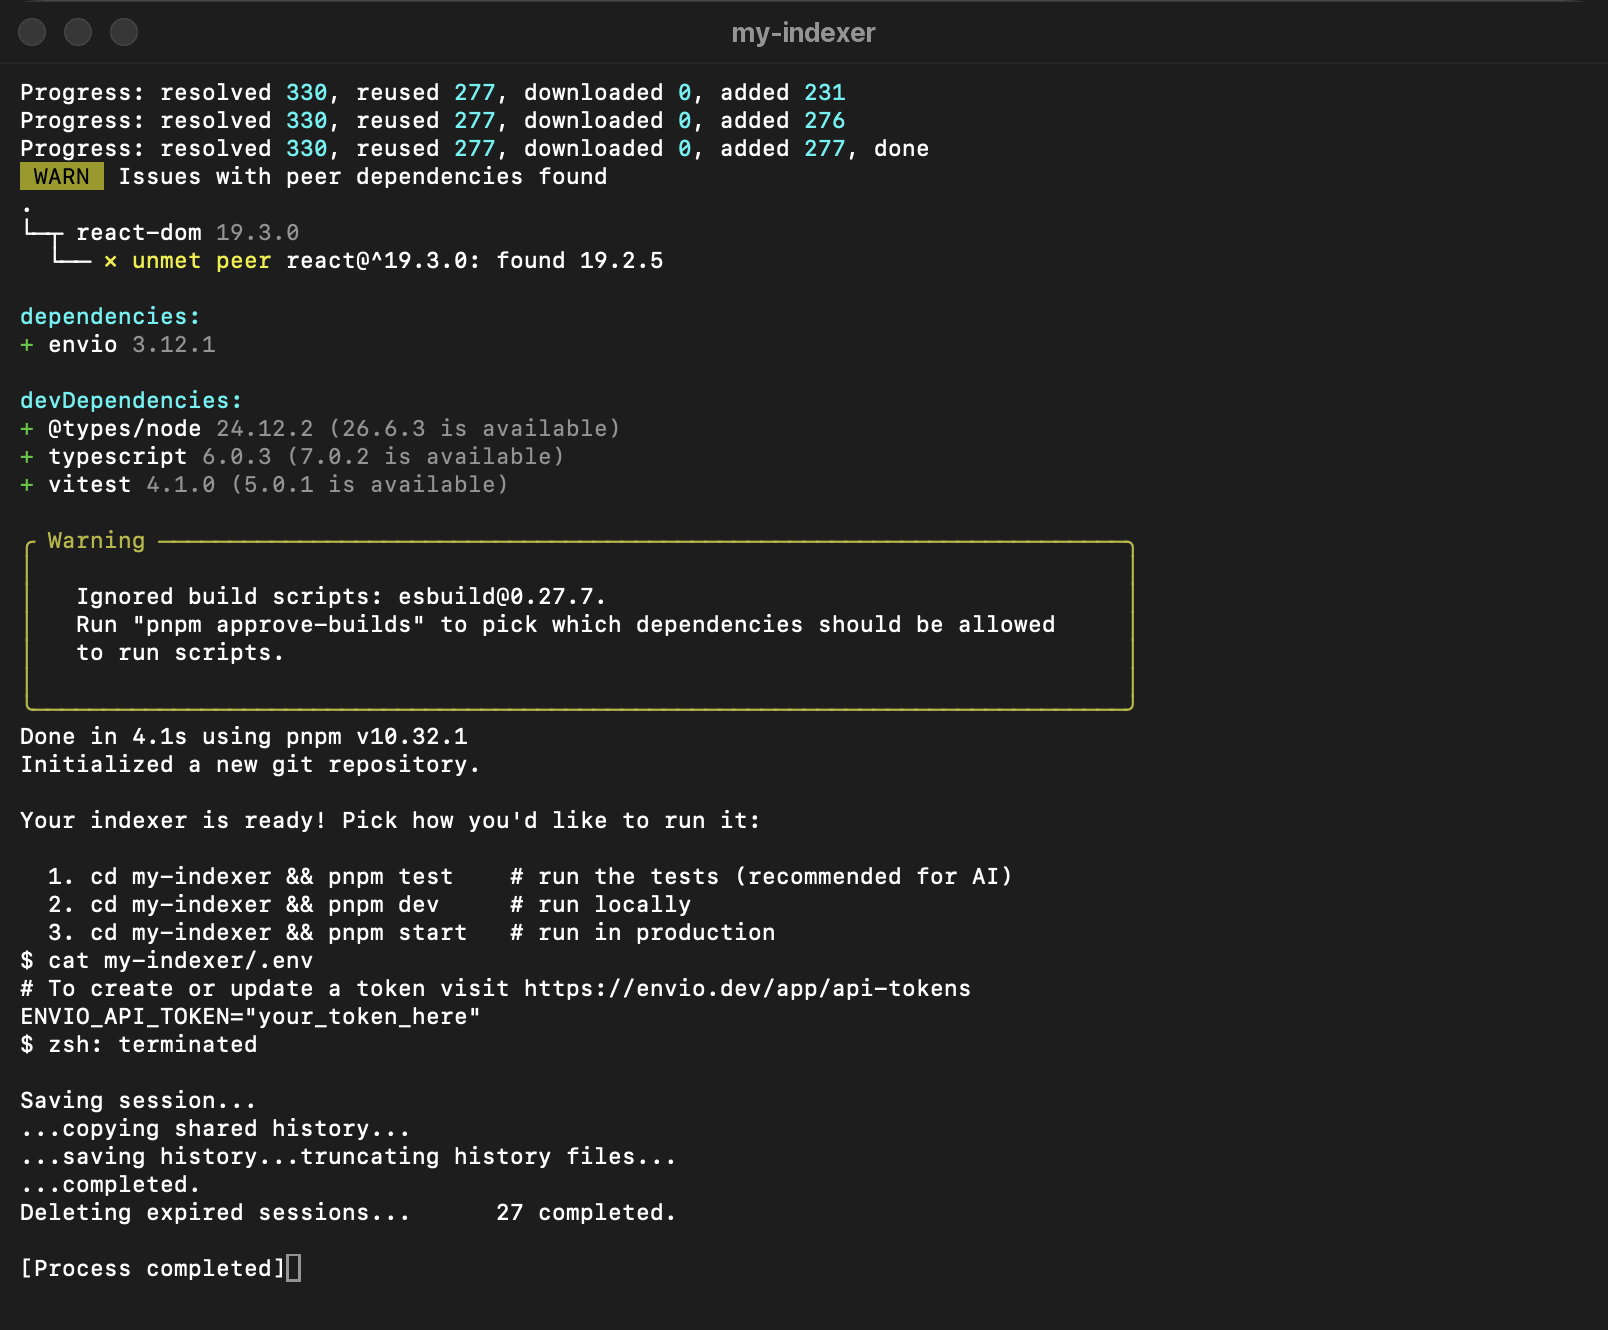
Task: Click the @types/node 24.12.2 line
Action: click(320, 429)
